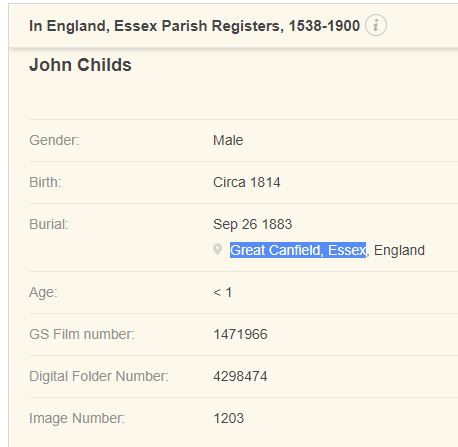458x447 pixels.
Task: Click the Image Number label
Action: coord(77,418)
